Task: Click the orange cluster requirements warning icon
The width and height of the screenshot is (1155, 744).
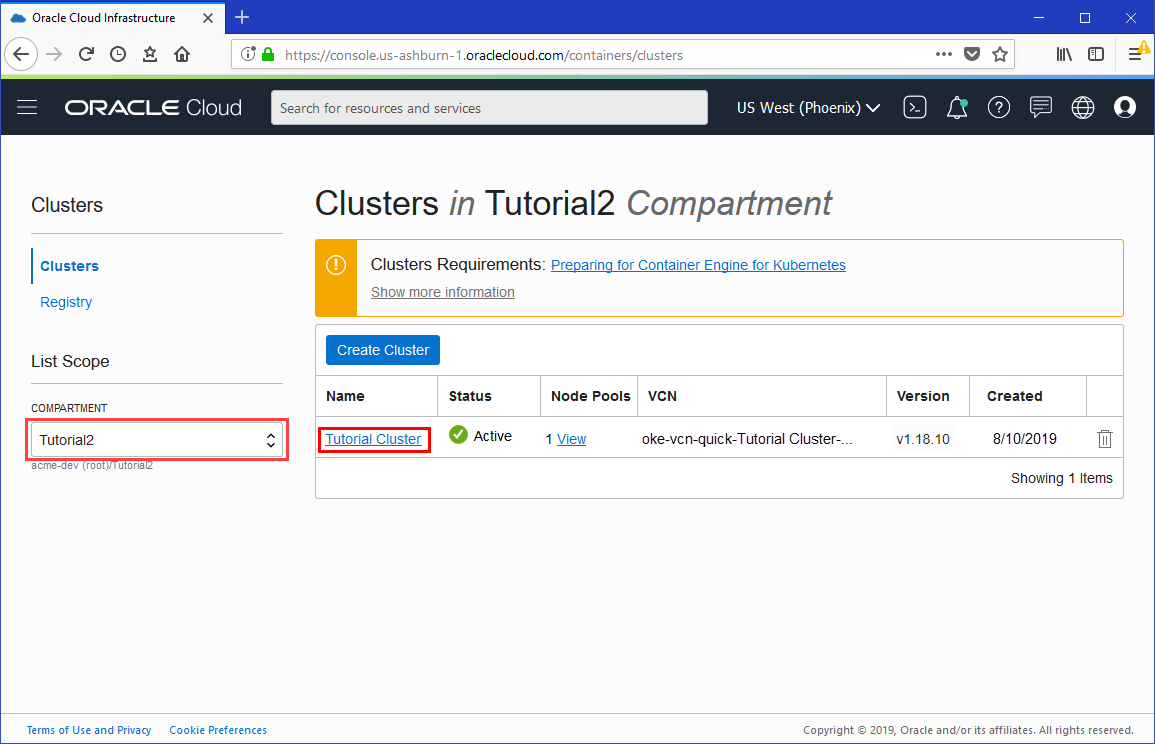Action: point(336,265)
